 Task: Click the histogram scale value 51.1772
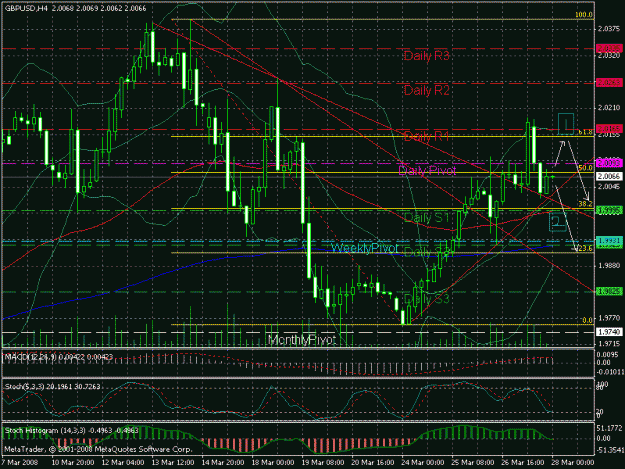pos(610,428)
